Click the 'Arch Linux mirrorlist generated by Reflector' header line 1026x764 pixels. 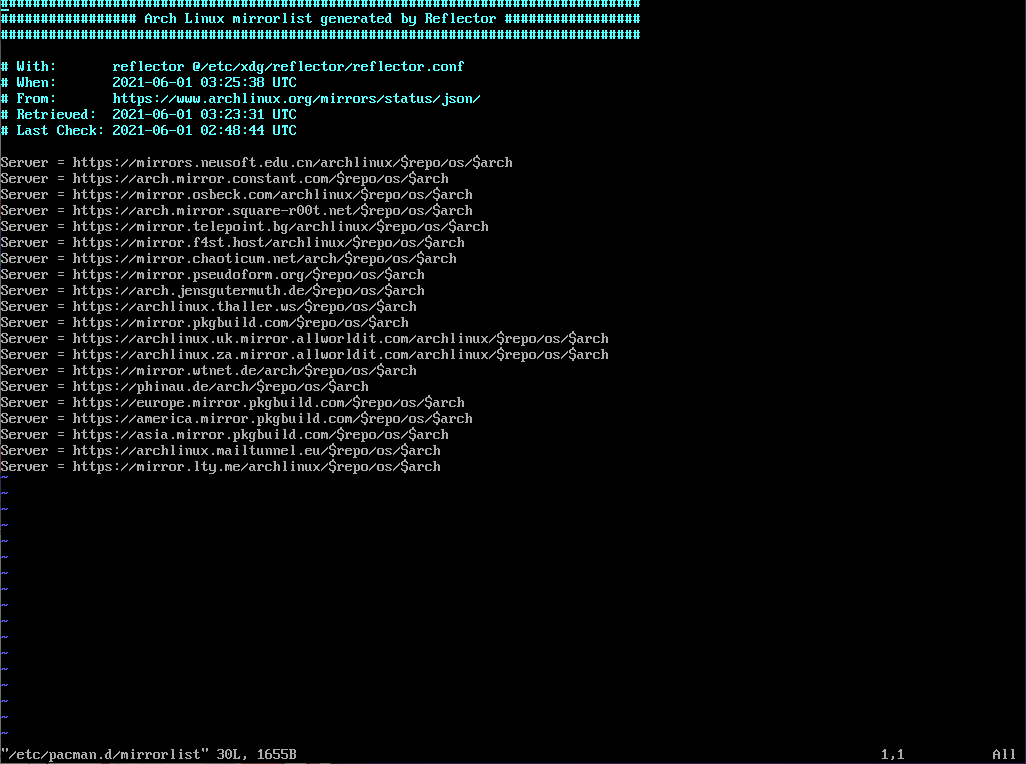(320, 18)
